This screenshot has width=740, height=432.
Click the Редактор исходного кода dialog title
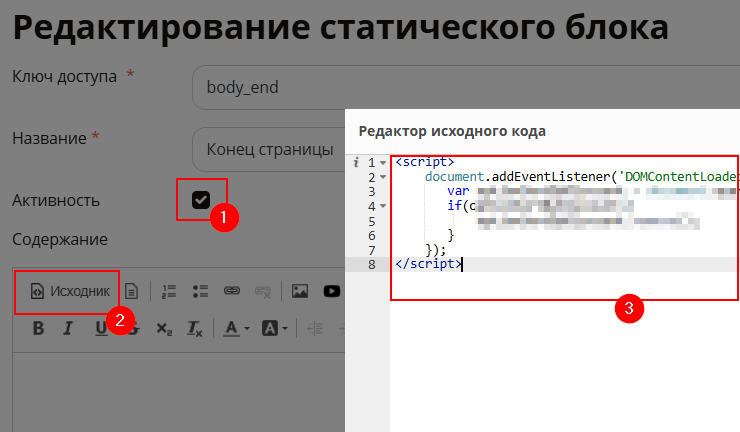[452, 131]
